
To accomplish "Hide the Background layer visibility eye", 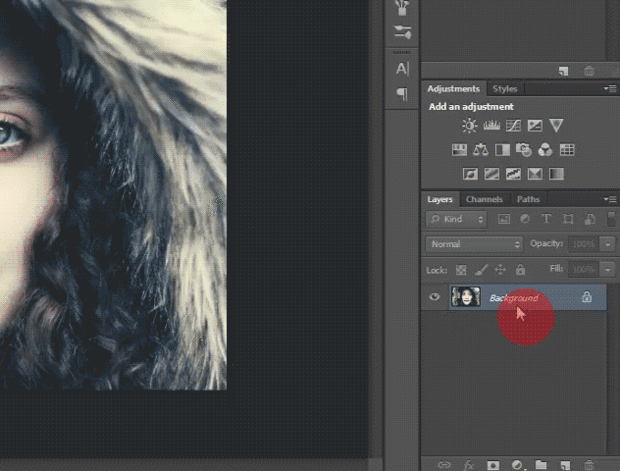I will pyautogui.click(x=434, y=297).
